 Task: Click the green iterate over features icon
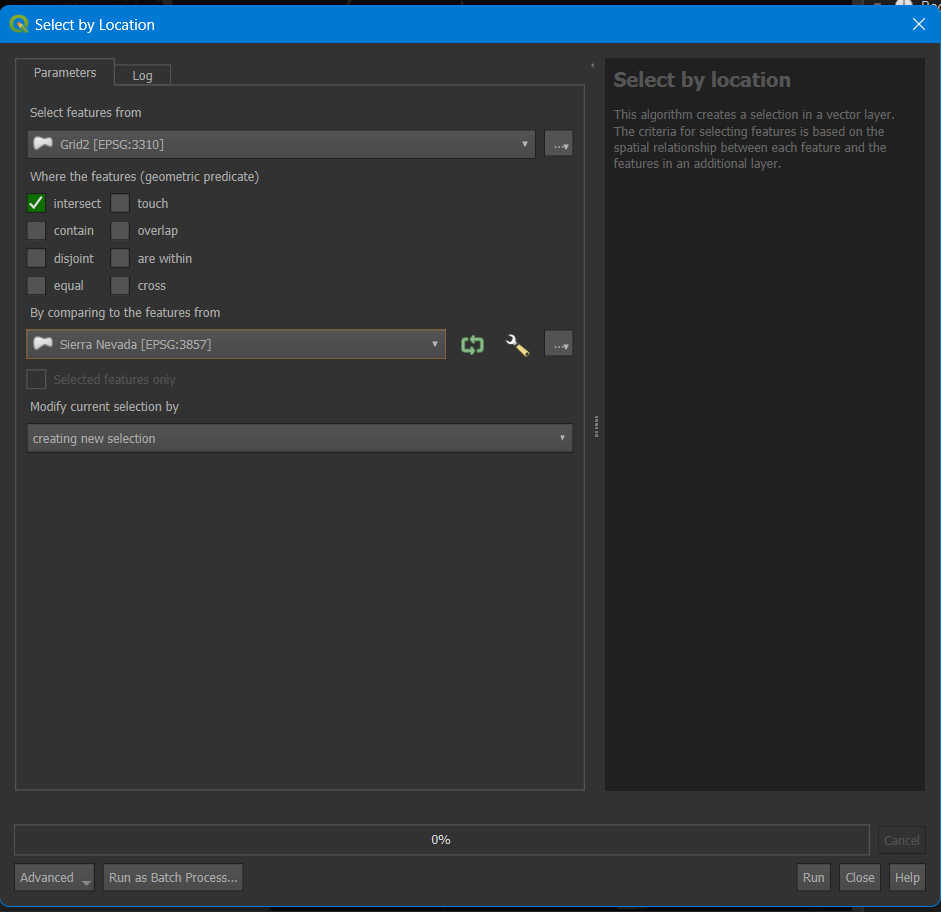472,343
